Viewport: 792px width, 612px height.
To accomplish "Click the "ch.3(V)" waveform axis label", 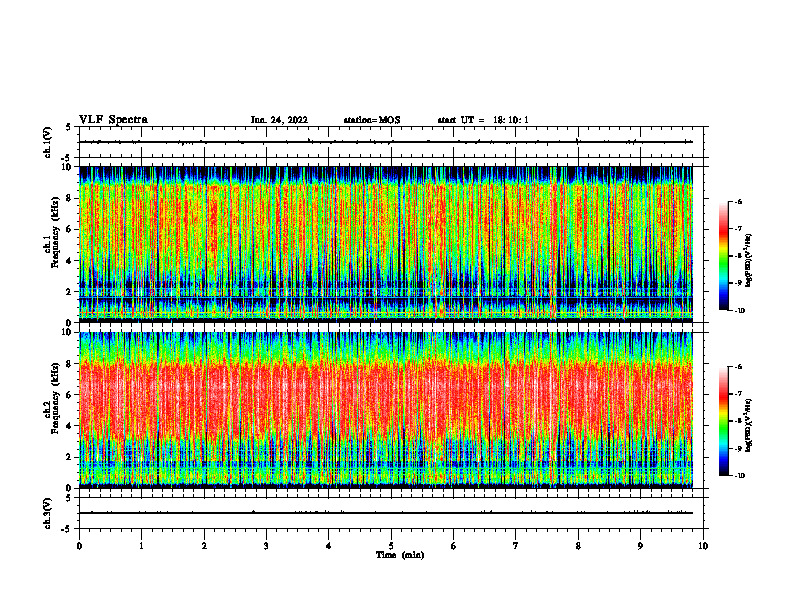I will coord(48,514).
